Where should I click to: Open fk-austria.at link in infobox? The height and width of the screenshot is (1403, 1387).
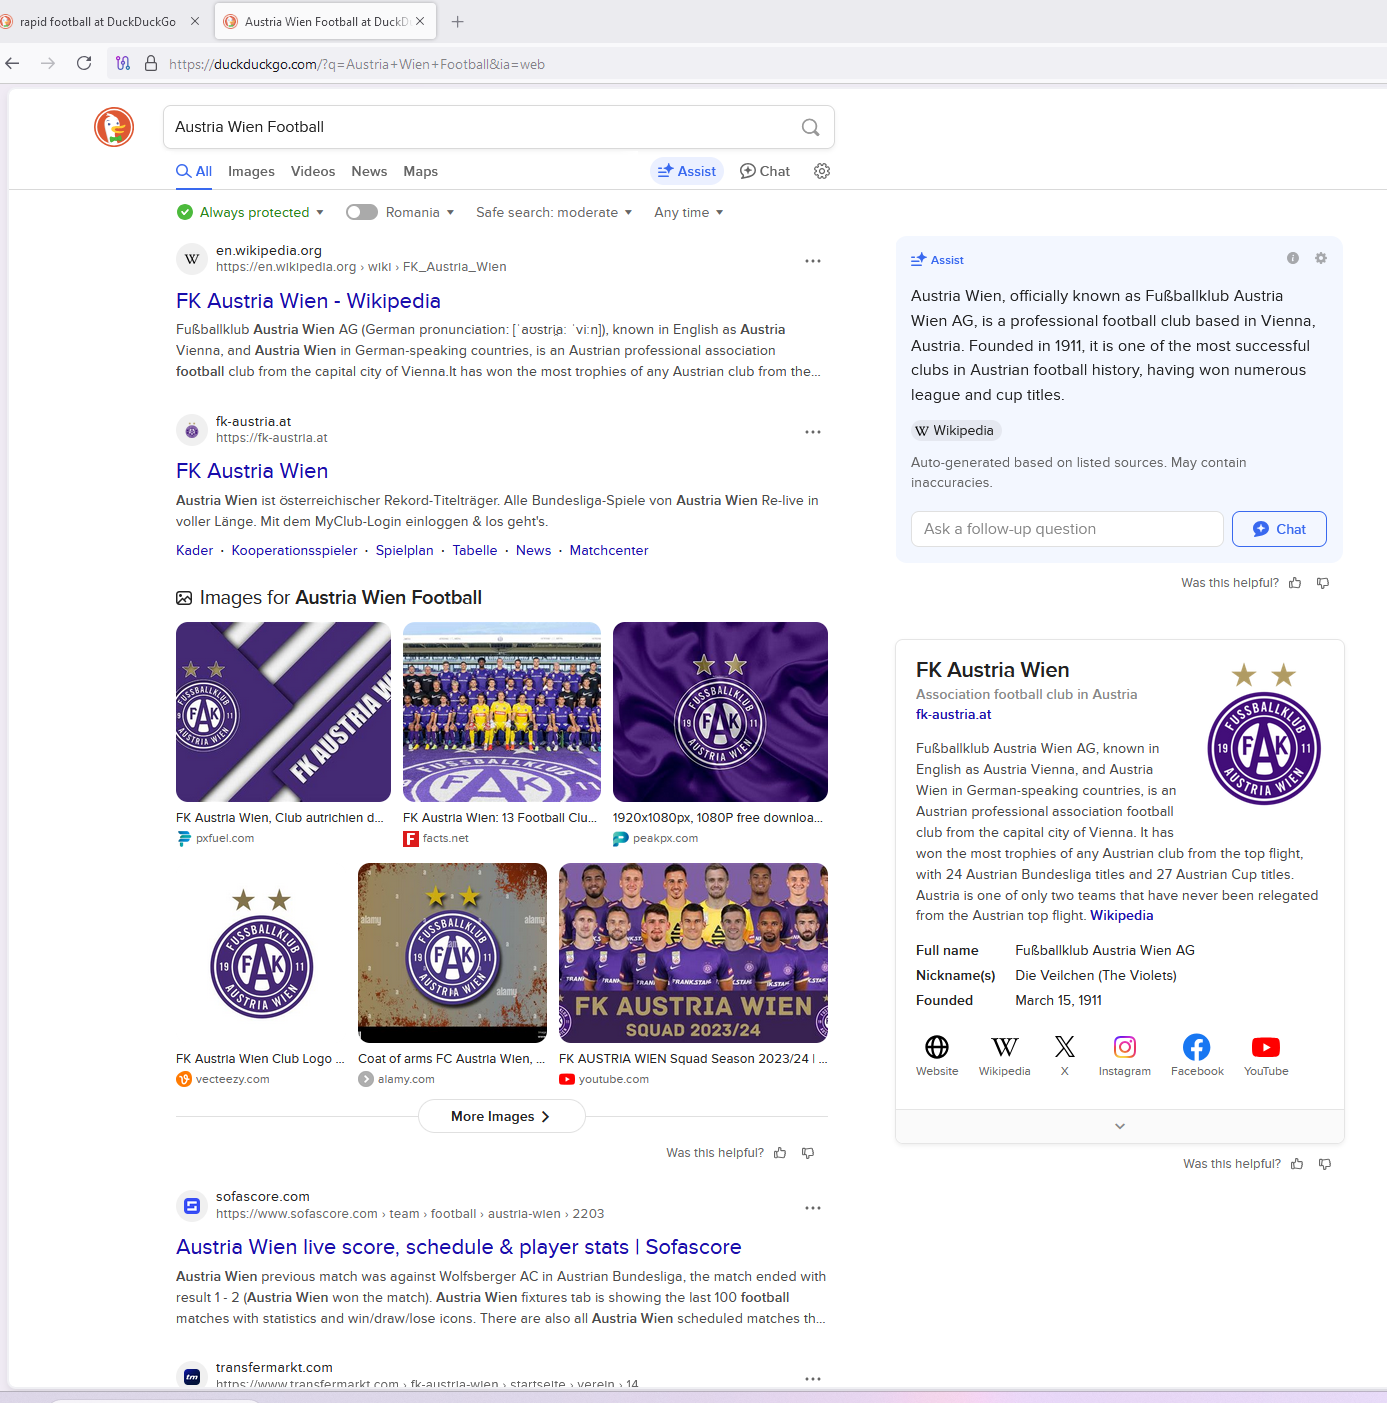(x=954, y=714)
